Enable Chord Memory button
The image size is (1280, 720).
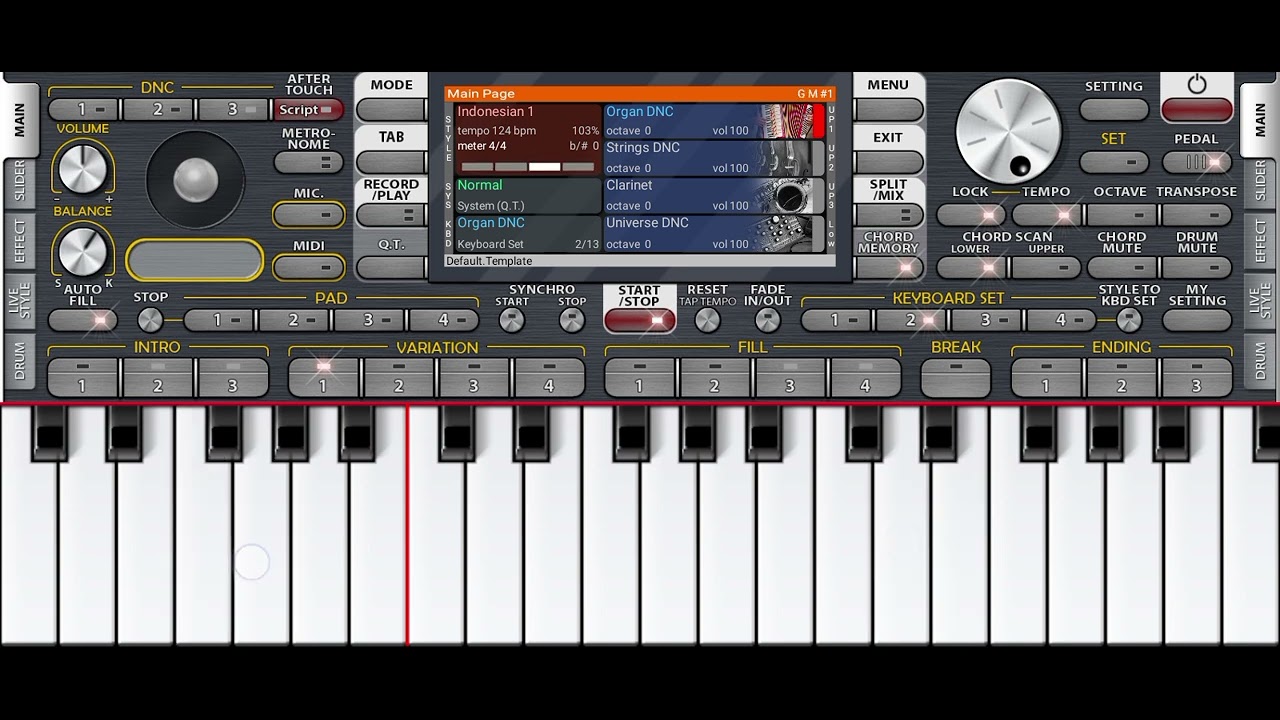[x=888, y=267]
